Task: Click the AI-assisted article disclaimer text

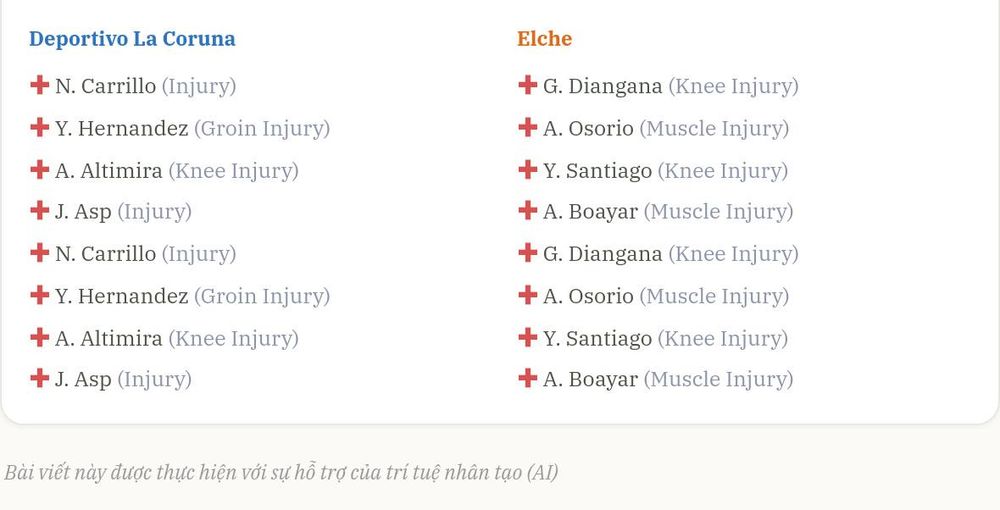Action: pos(281,472)
